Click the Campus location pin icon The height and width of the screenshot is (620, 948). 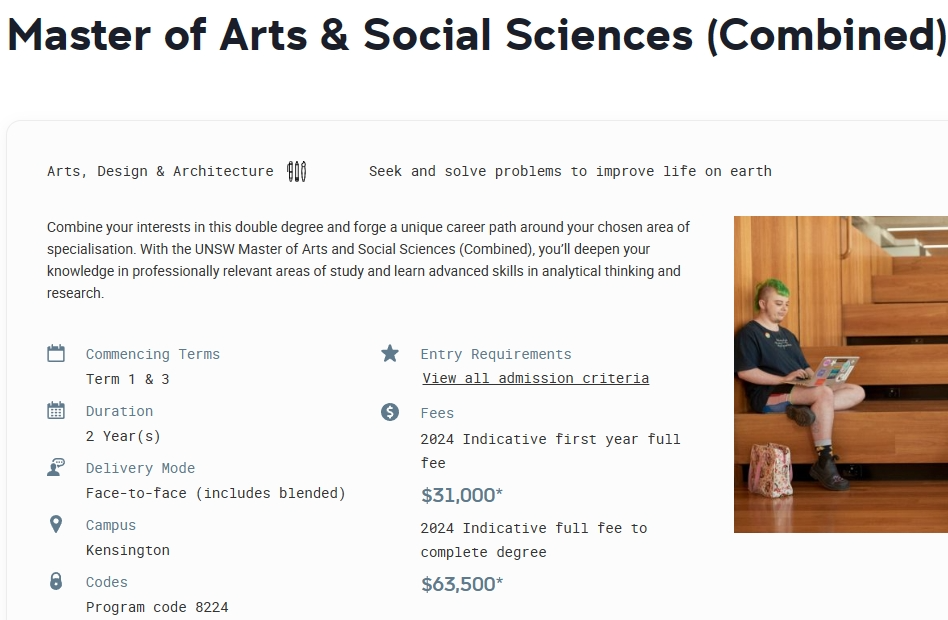tap(56, 524)
